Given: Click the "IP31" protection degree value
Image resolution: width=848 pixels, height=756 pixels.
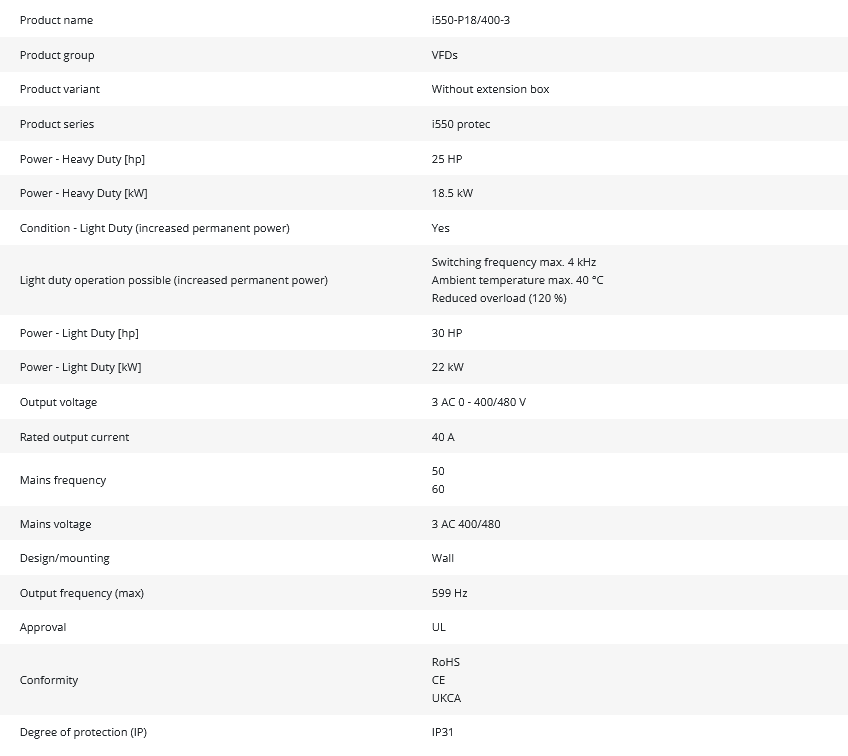Looking at the screenshot, I should tap(443, 732).
